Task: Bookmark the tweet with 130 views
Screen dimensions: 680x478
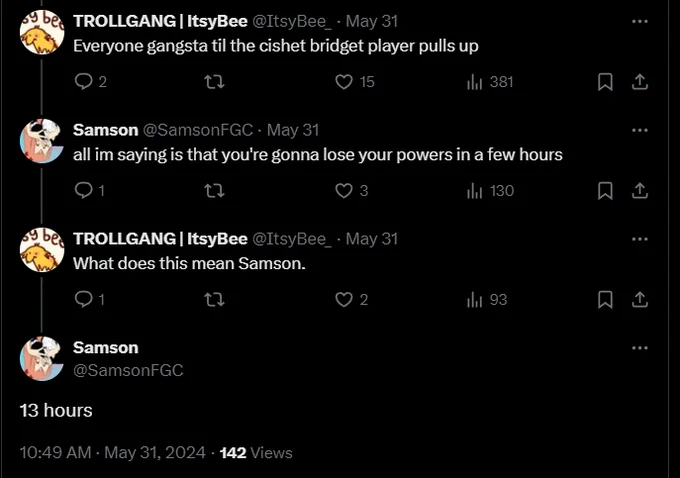Action: [605, 190]
